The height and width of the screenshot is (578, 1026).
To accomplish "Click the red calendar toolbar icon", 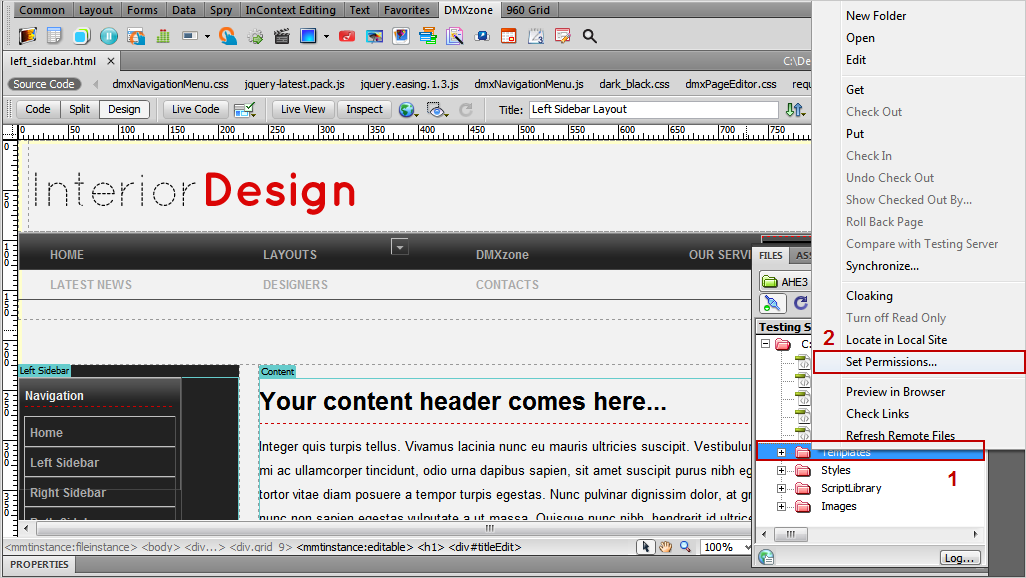I will 508,36.
